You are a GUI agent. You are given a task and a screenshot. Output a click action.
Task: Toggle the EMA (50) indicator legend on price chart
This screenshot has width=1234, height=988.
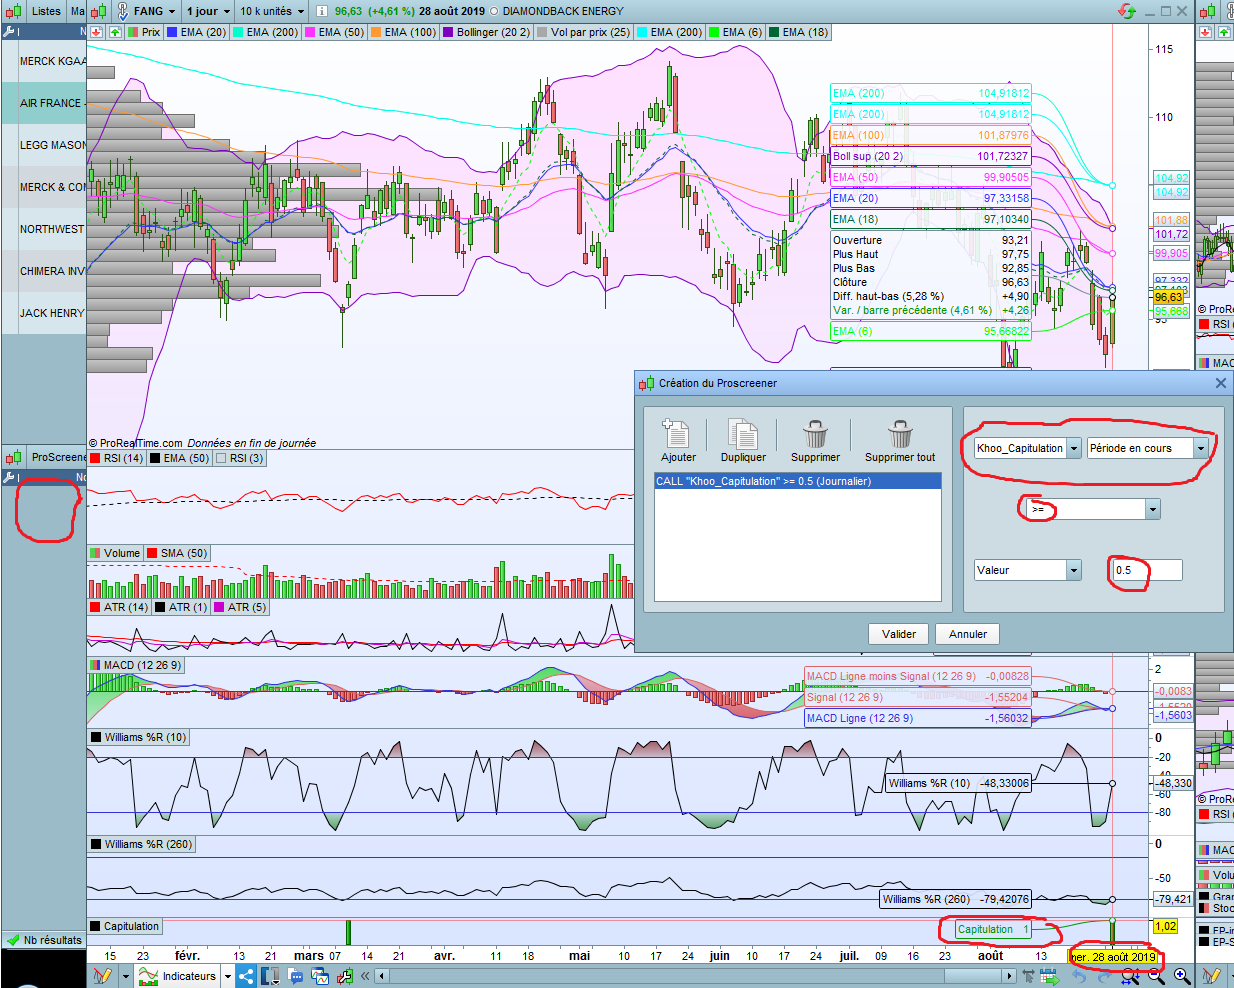pyautogui.click(x=335, y=32)
